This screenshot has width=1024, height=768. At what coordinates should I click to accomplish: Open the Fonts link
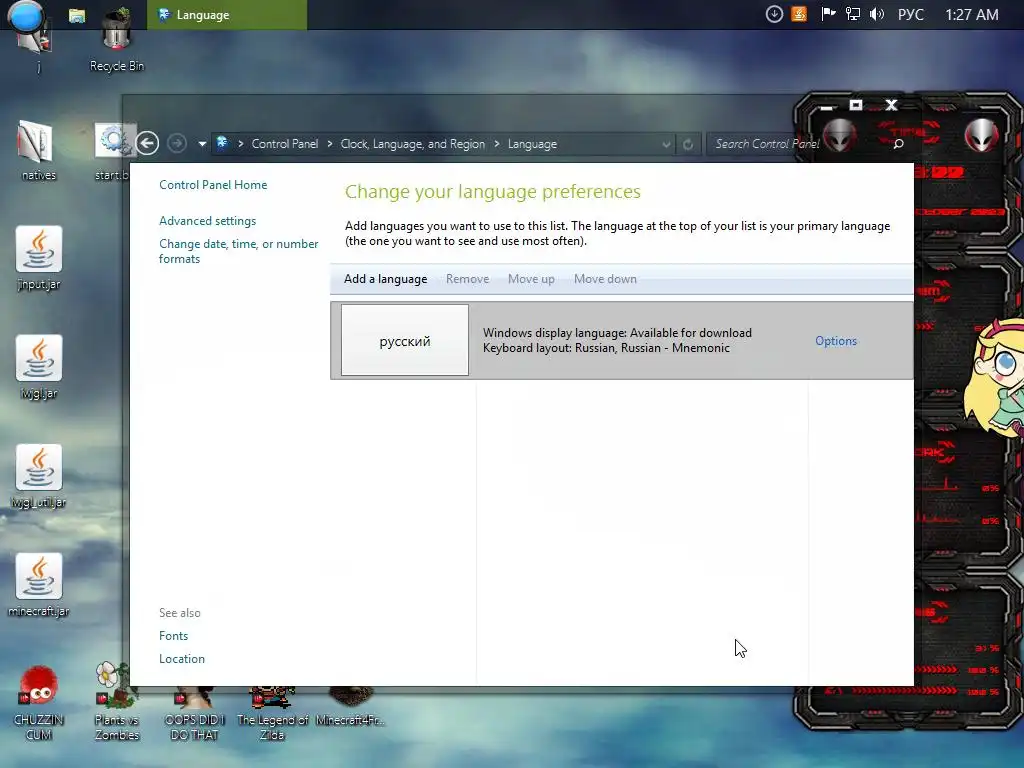tap(174, 636)
